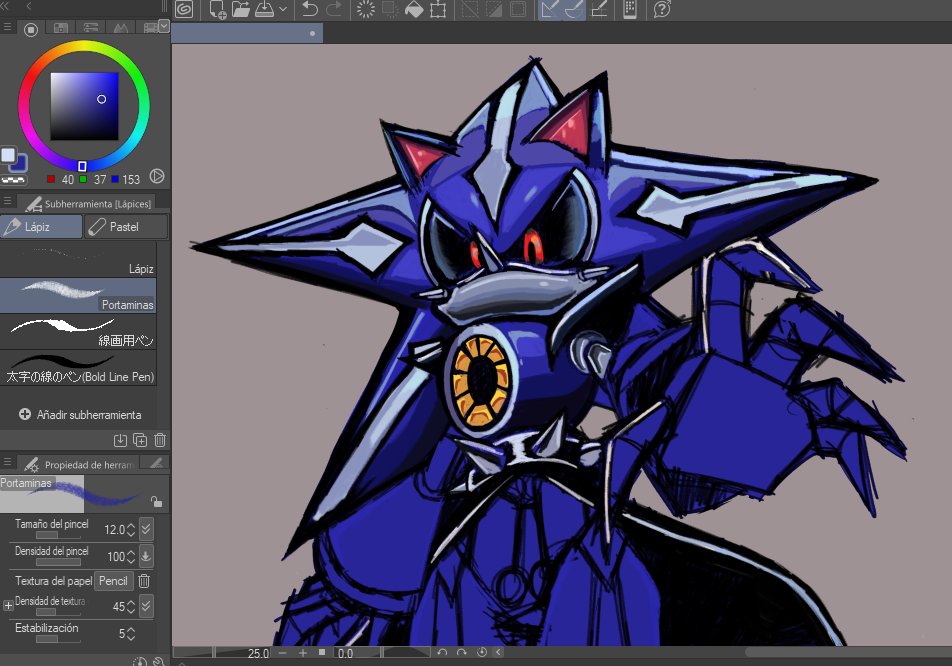Viewport: 952px width, 666px height.
Task: Click the Deselect icon
Action: tap(469, 9)
